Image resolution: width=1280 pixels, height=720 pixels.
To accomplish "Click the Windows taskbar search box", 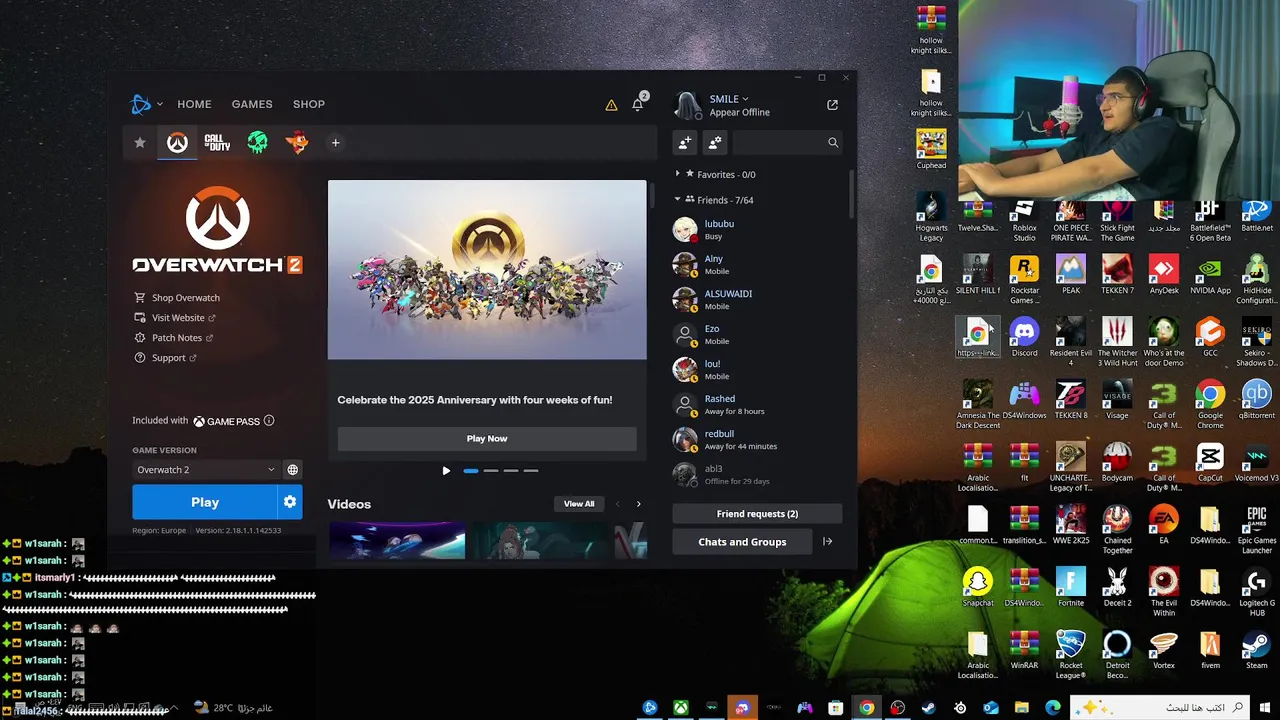I will [x=1159, y=708].
